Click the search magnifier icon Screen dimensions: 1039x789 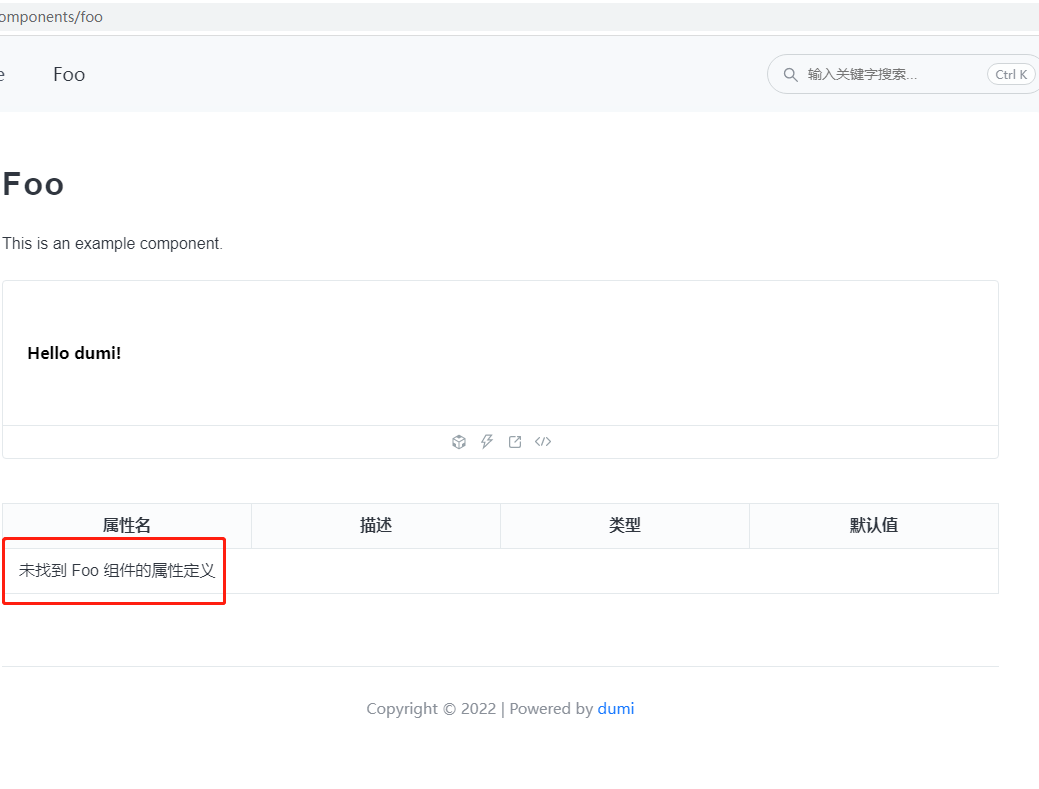click(x=790, y=74)
